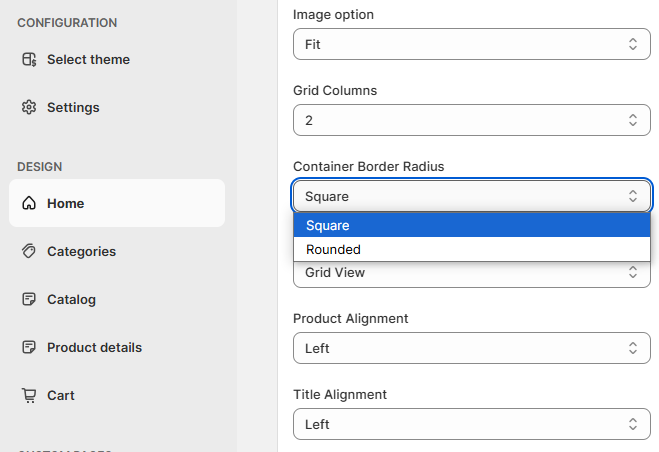Viewport: 659px width, 452px height.
Task: Open Cart design page
Action: point(117,395)
